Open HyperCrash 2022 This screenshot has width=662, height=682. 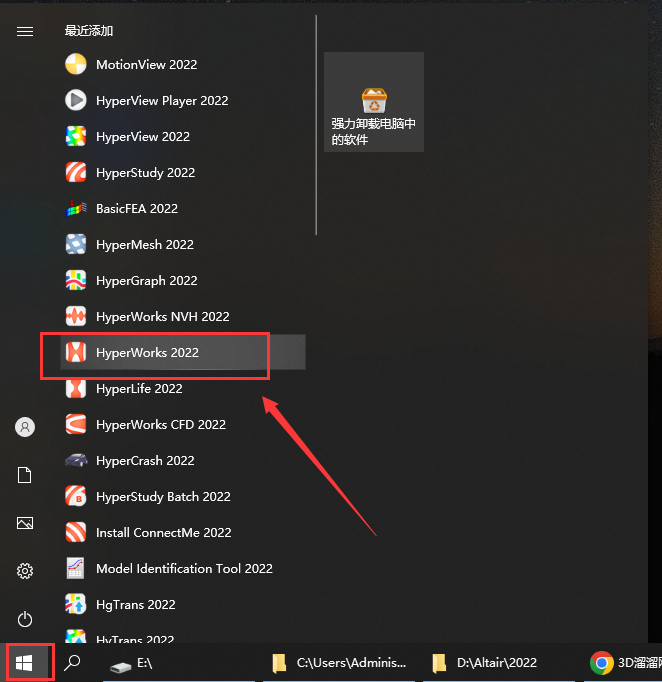(145, 461)
